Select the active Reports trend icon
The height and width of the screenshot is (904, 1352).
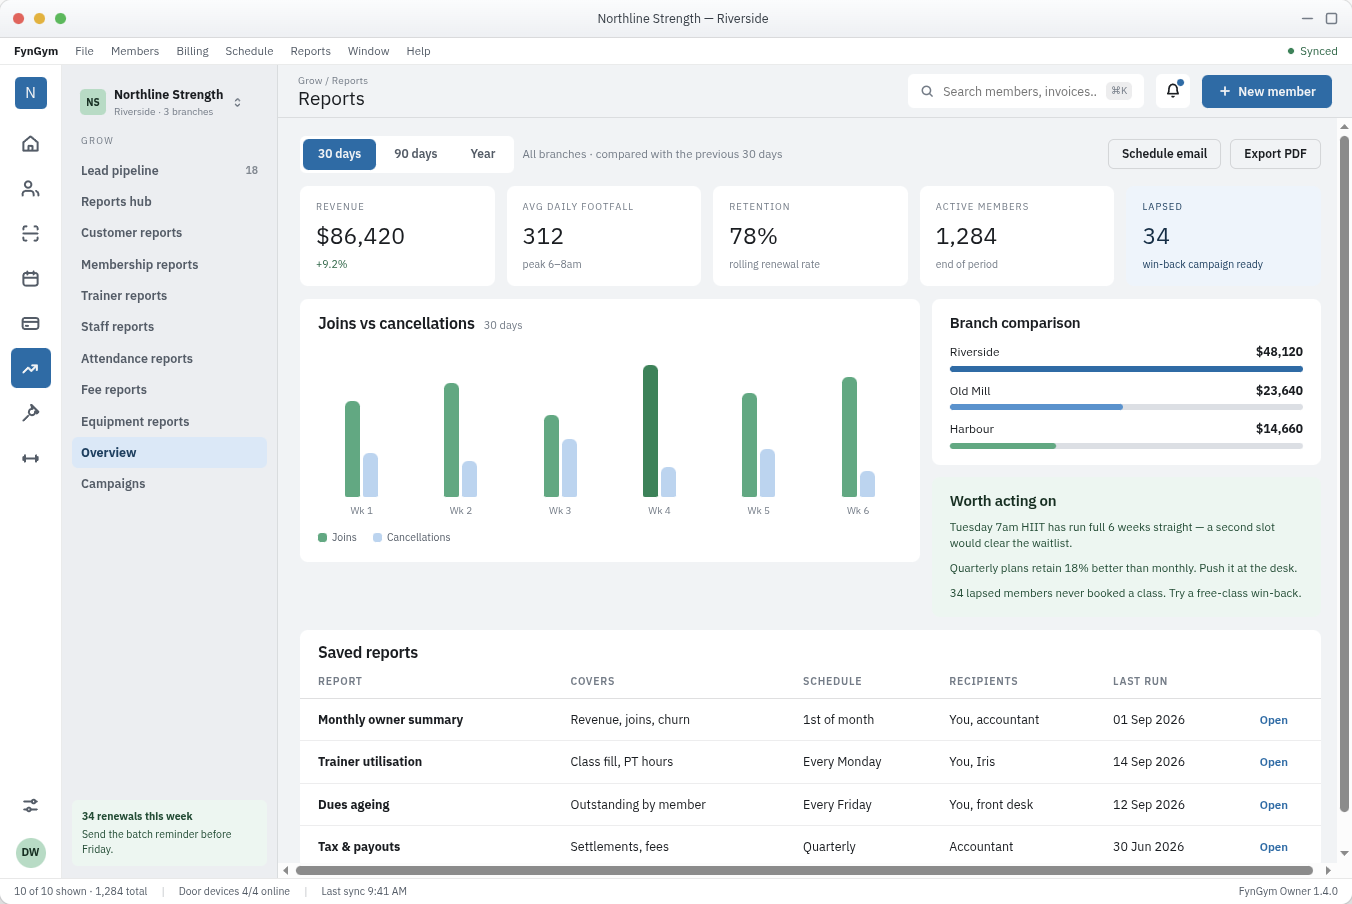click(30, 368)
